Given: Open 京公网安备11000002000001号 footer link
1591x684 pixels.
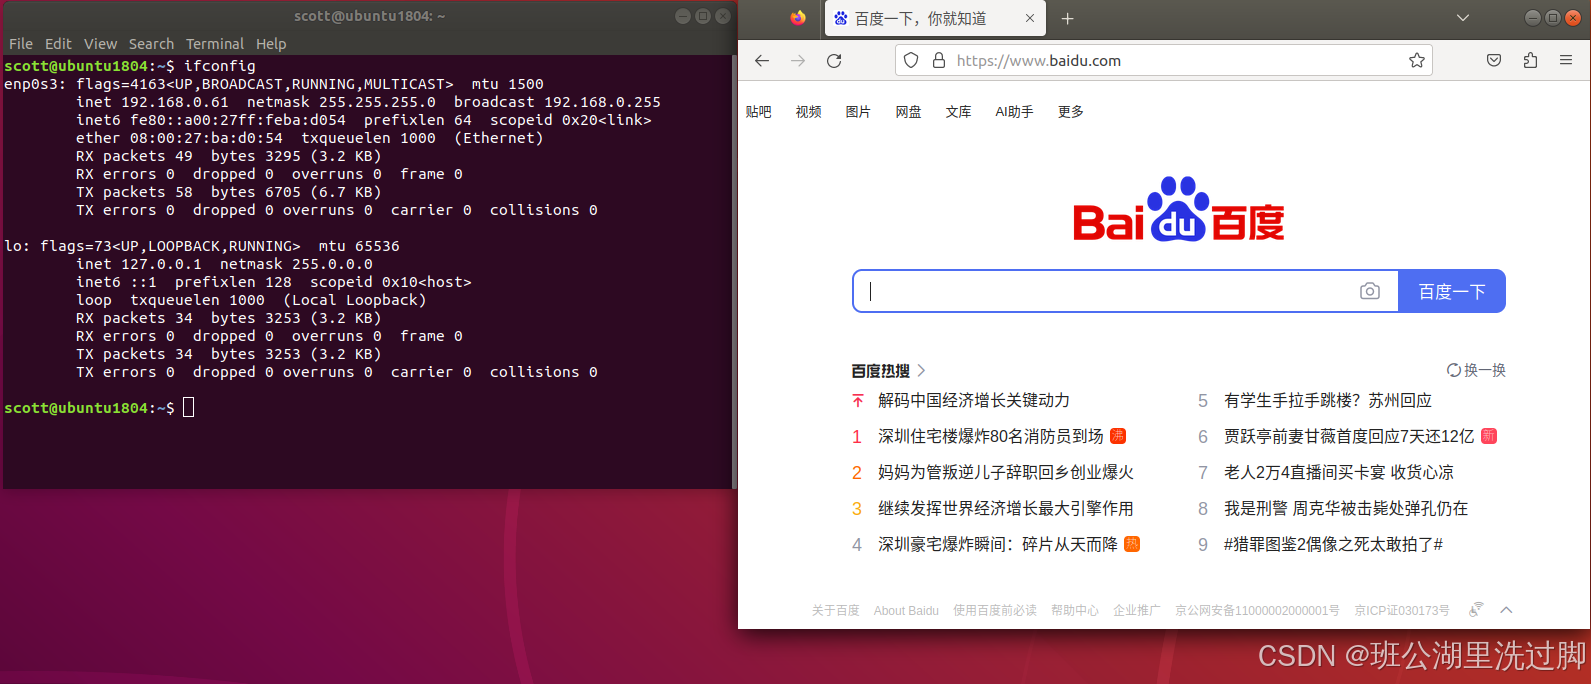Looking at the screenshot, I should 1258,610.
